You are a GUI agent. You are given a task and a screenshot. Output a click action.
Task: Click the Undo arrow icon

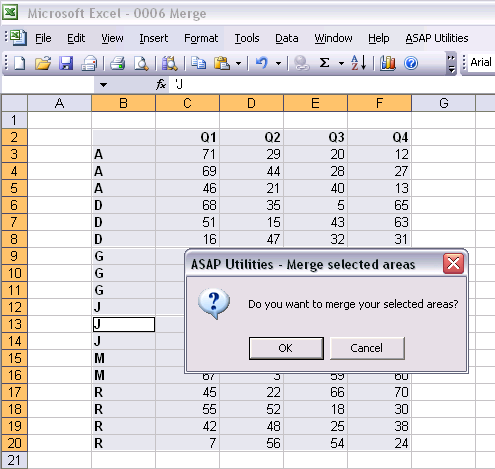262,63
